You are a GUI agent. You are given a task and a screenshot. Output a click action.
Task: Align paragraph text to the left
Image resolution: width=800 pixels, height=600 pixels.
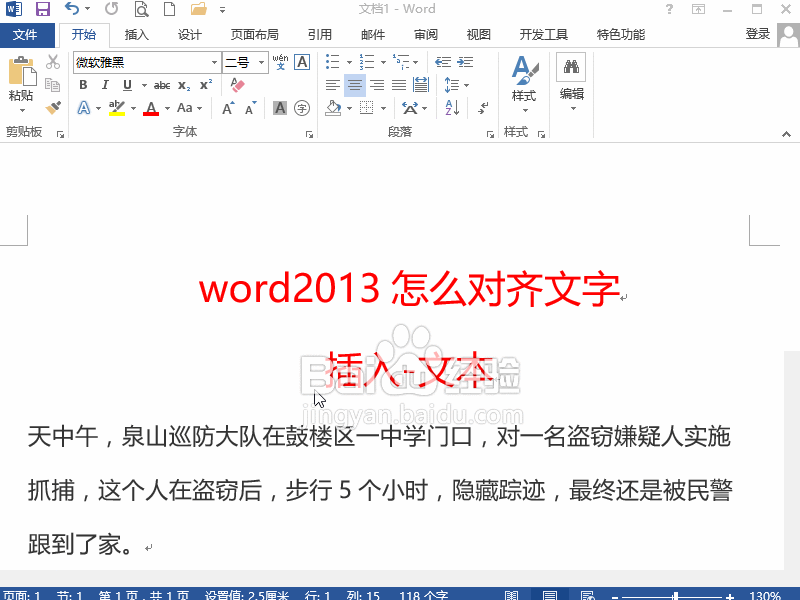(333, 85)
